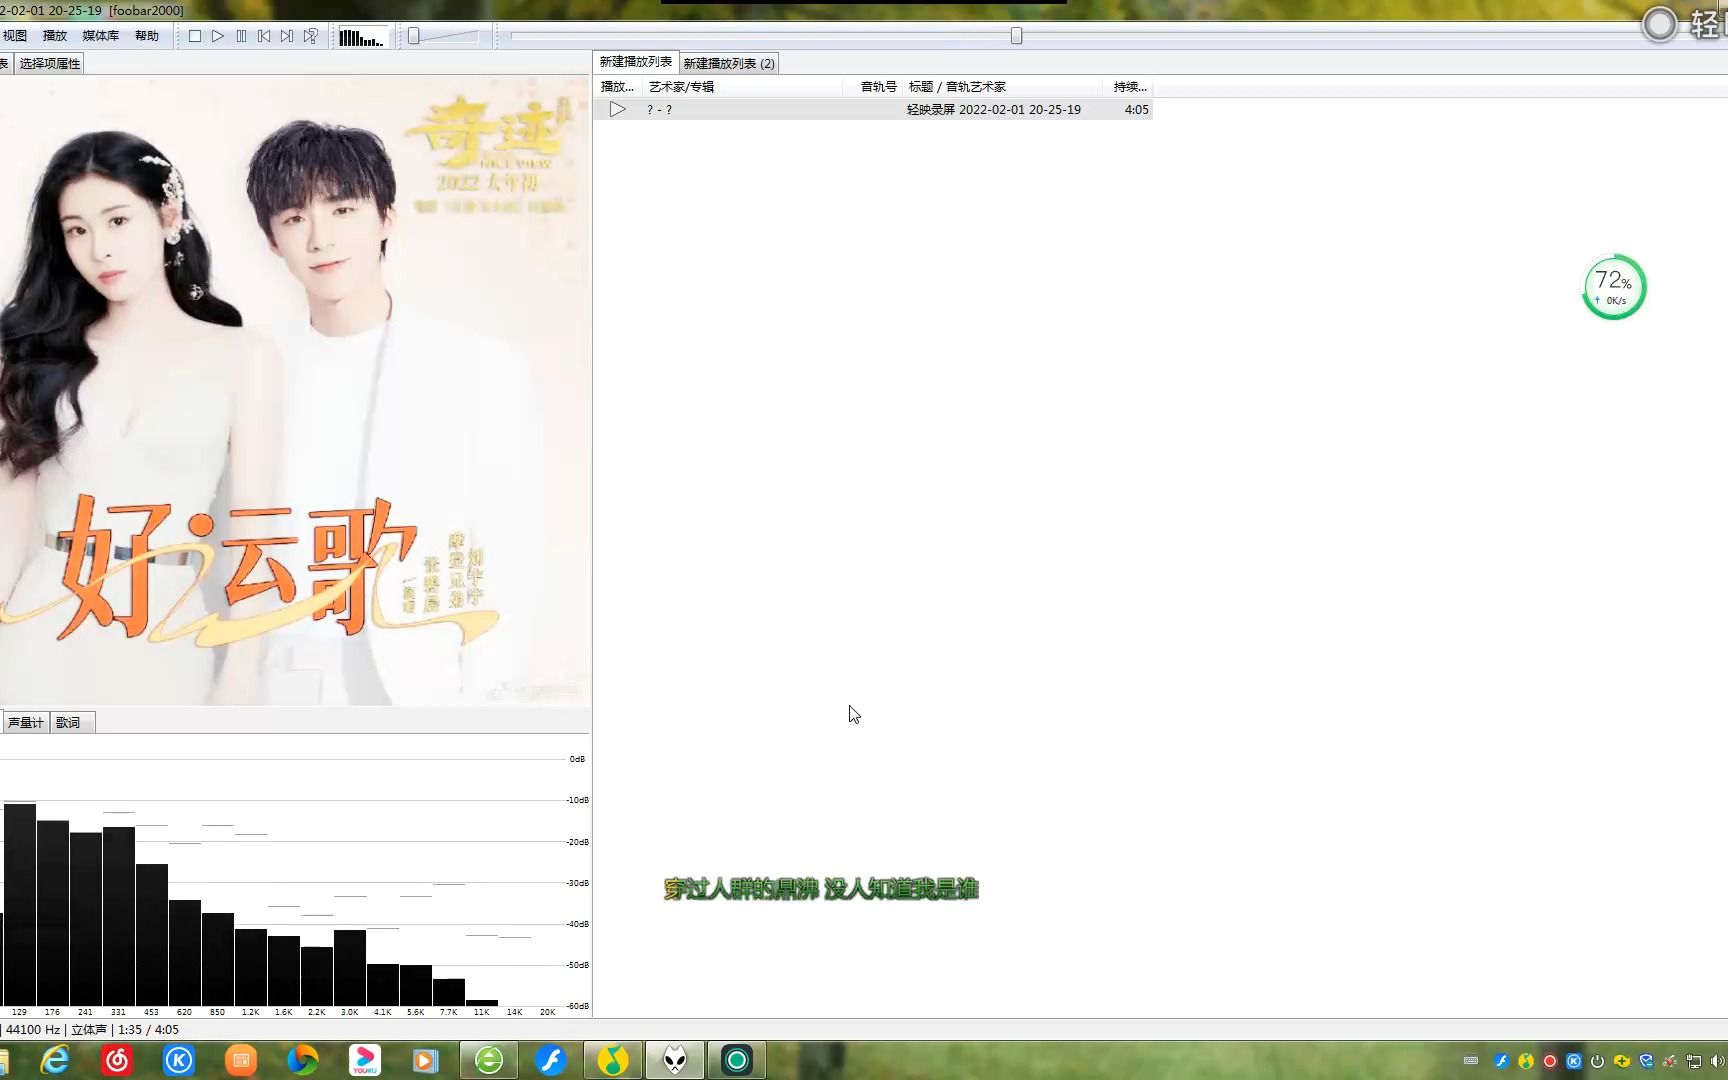Viewport: 1728px width, 1080px height.
Task: Open NetEase Cloud Music from taskbar
Action: tap(117, 1060)
